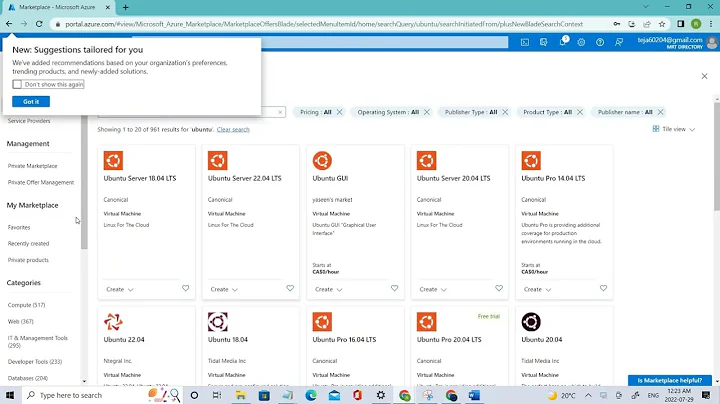Select Private Marketplace menu item
The image size is (720, 404).
[x=33, y=166]
